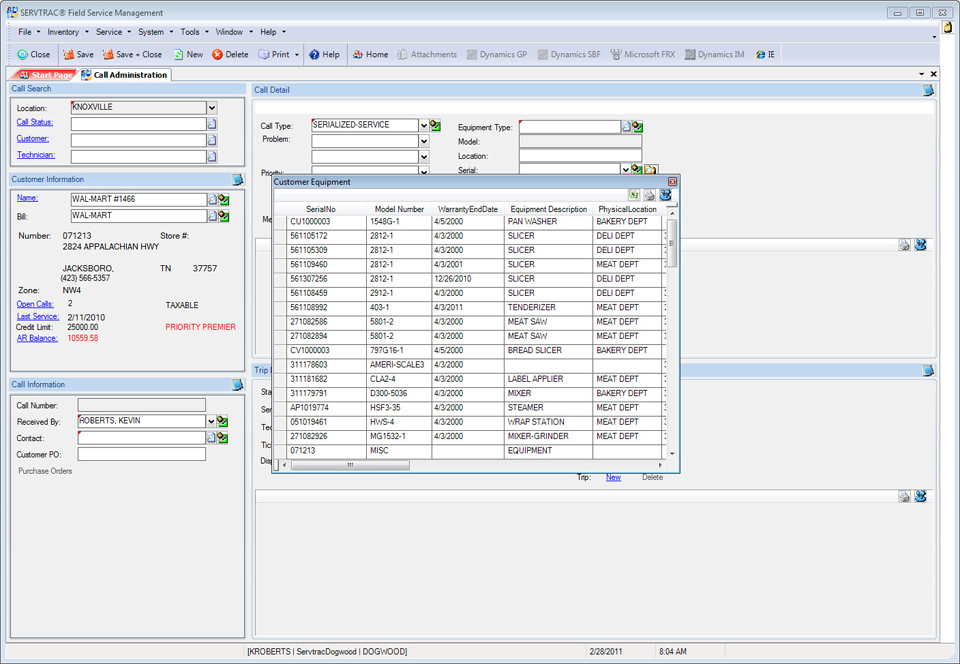Open the Technician lookup icon
This screenshot has width=960, height=664.
(212, 157)
